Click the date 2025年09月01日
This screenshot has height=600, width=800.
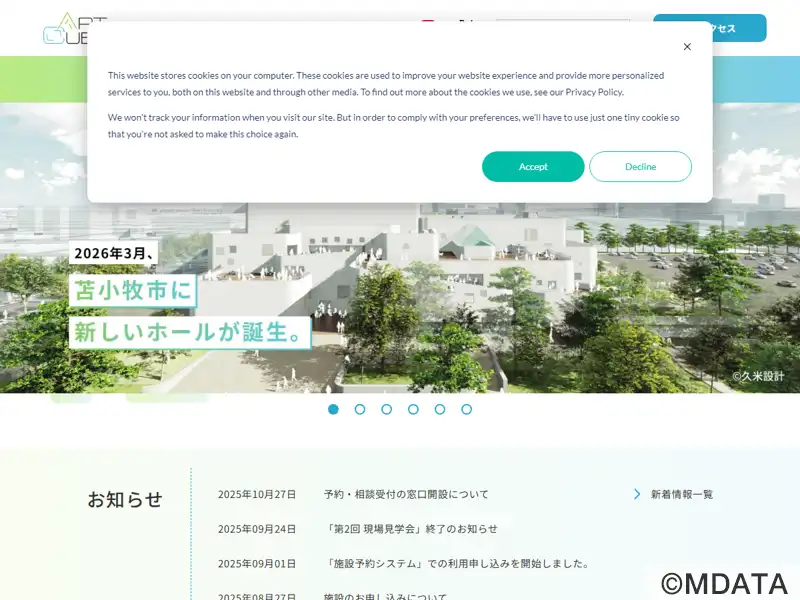(257, 564)
